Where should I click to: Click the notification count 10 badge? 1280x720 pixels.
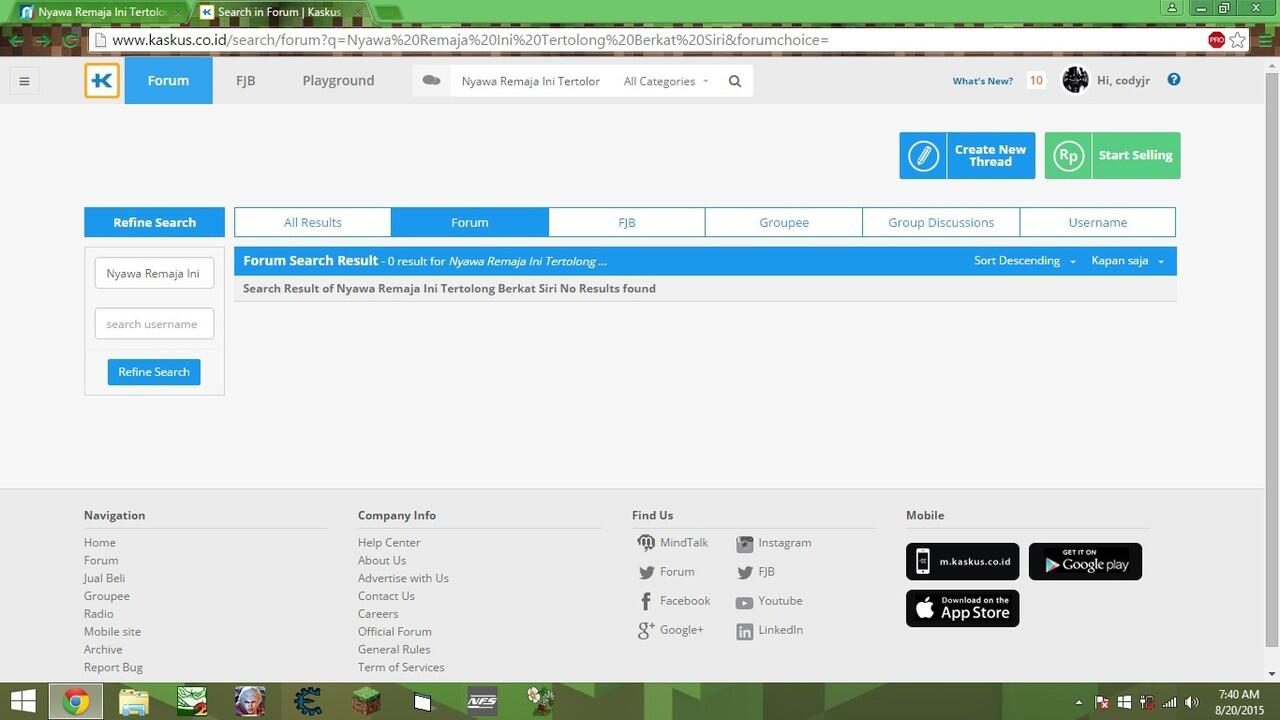(1036, 81)
